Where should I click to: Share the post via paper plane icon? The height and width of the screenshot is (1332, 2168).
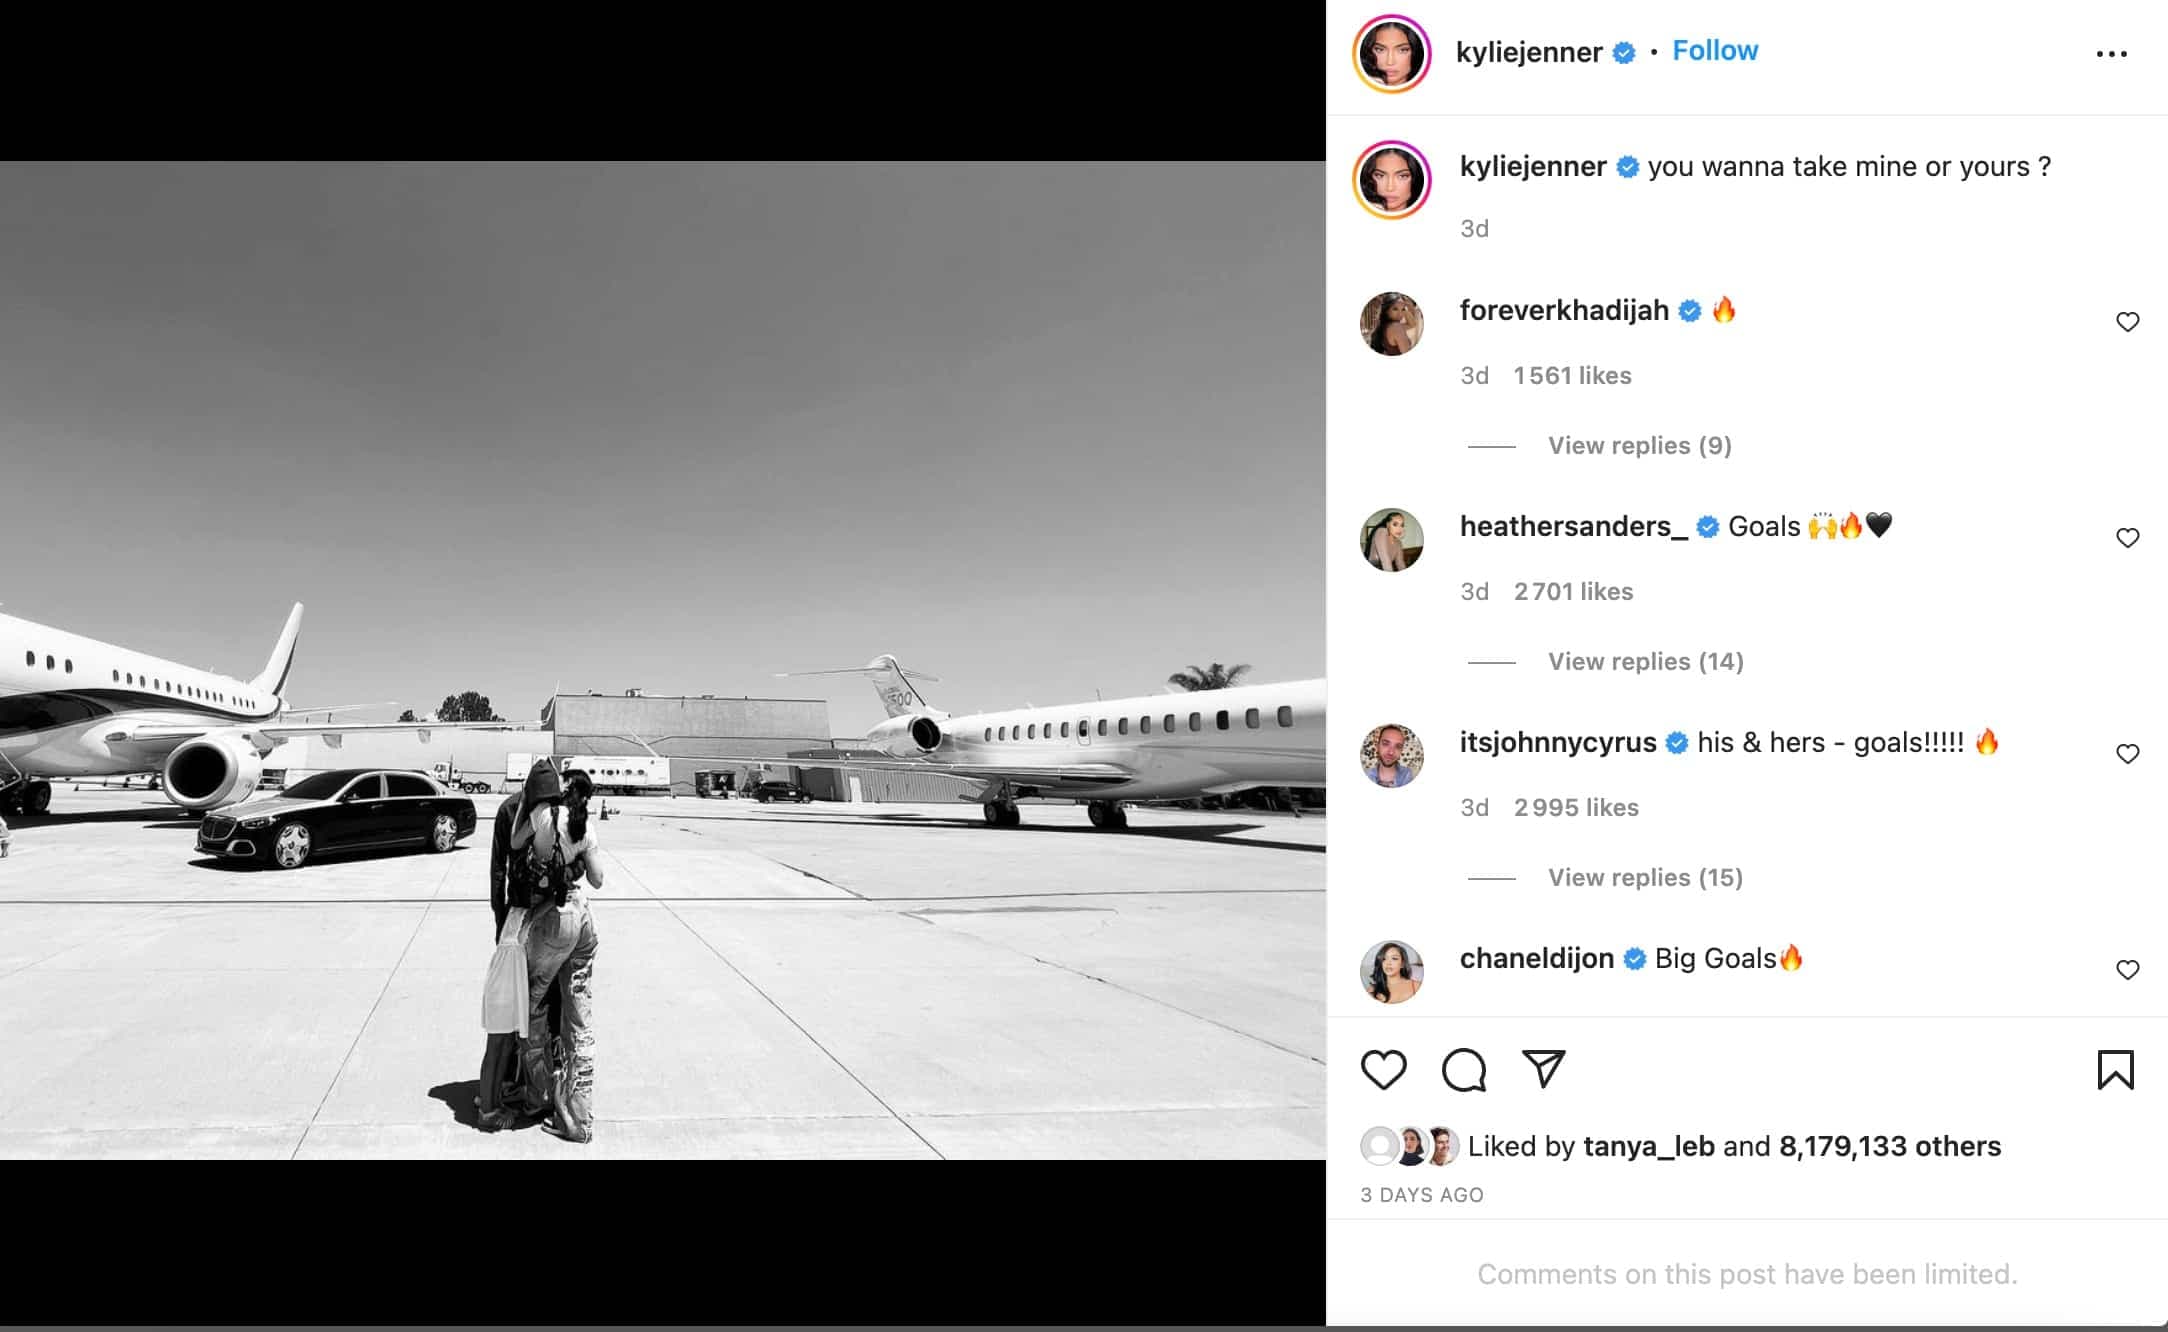click(x=1543, y=1069)
